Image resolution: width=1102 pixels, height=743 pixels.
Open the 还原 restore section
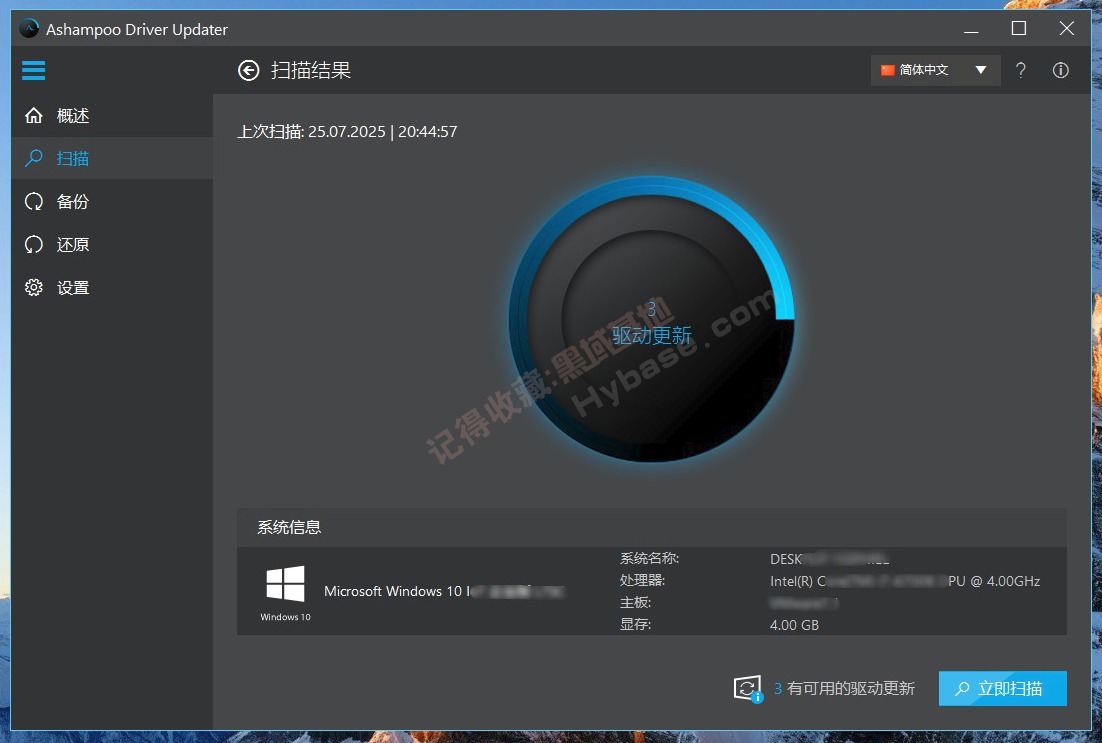pos(112,245)
